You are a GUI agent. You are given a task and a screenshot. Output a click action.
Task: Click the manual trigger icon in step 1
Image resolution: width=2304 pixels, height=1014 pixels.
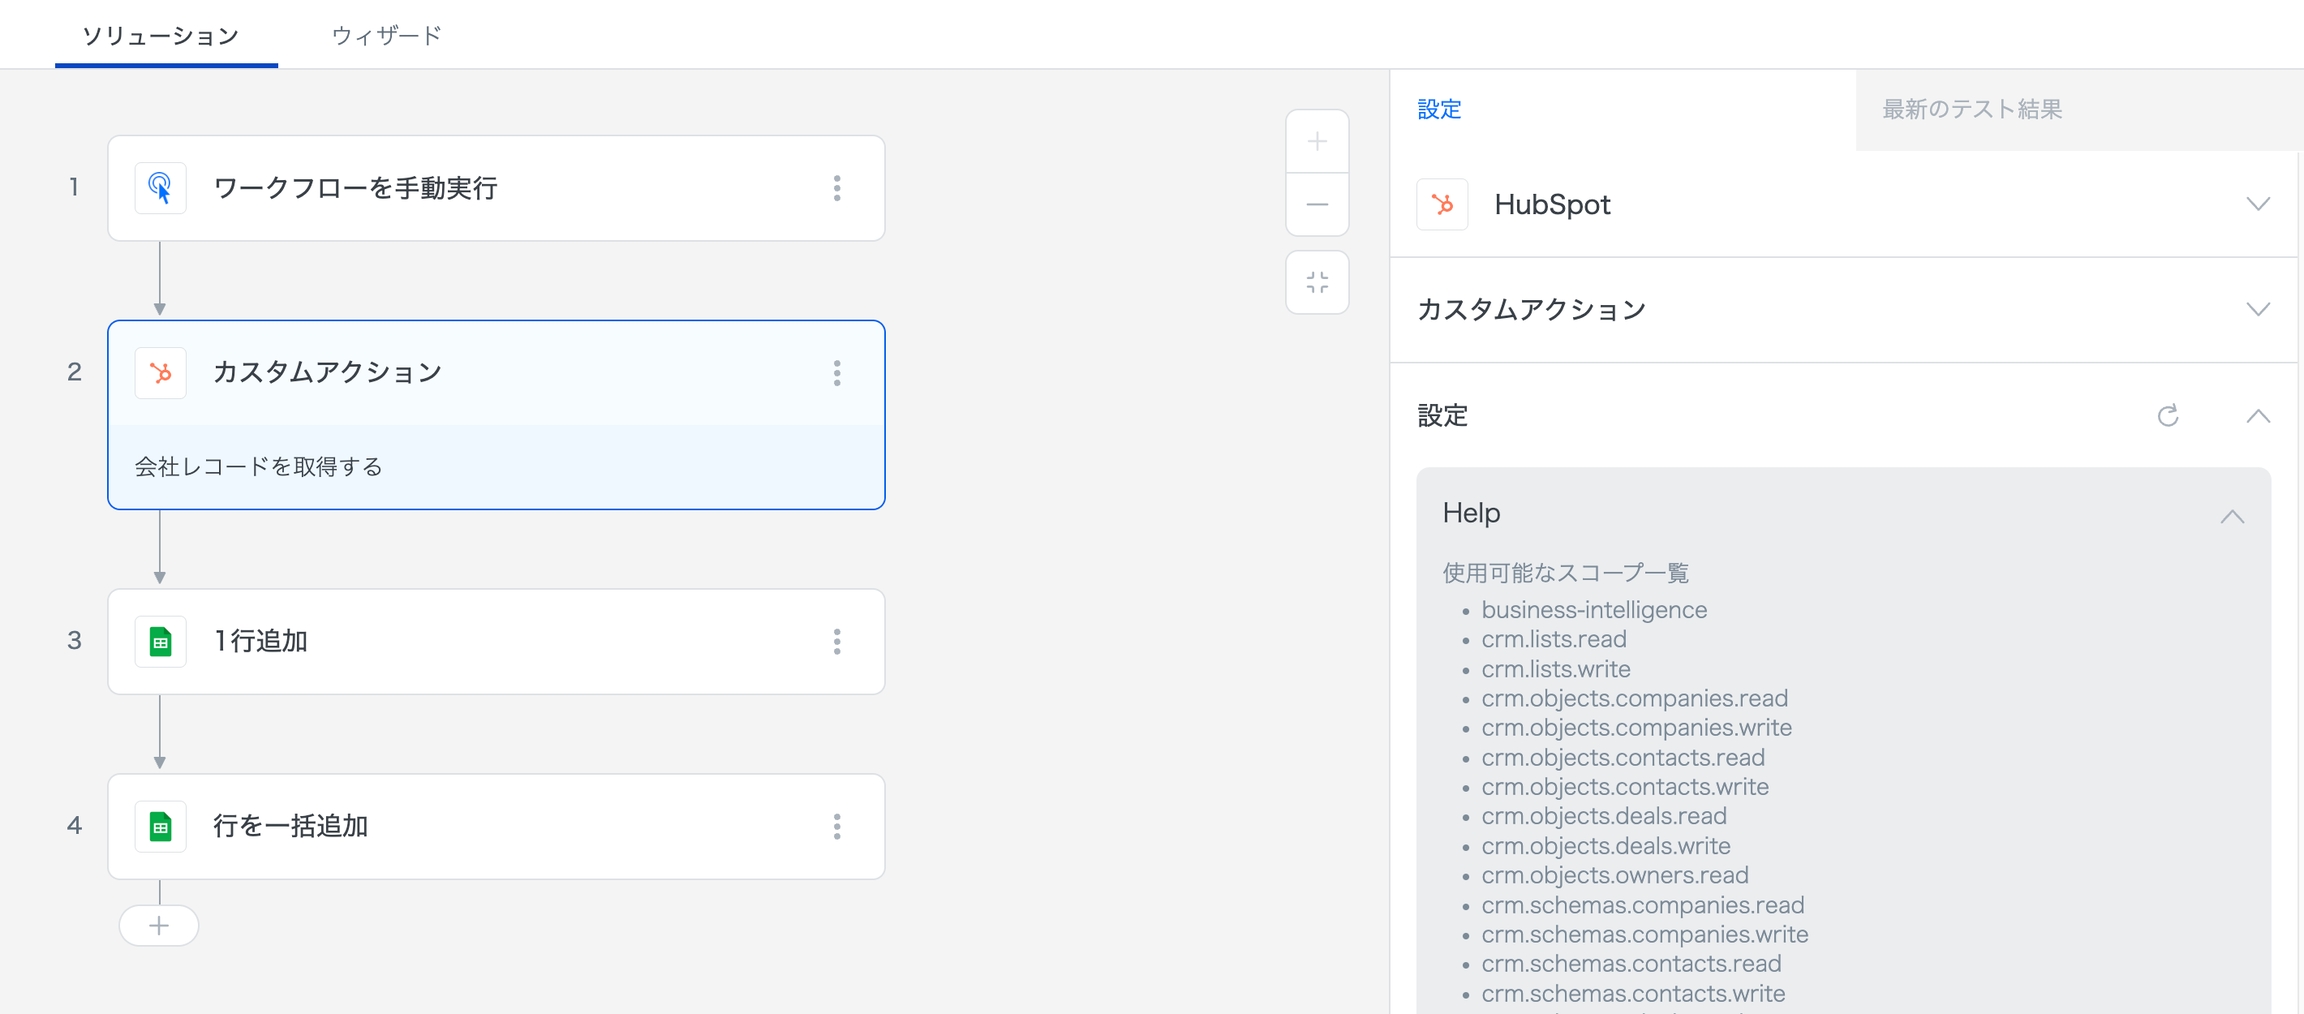[x=160, y=188]
